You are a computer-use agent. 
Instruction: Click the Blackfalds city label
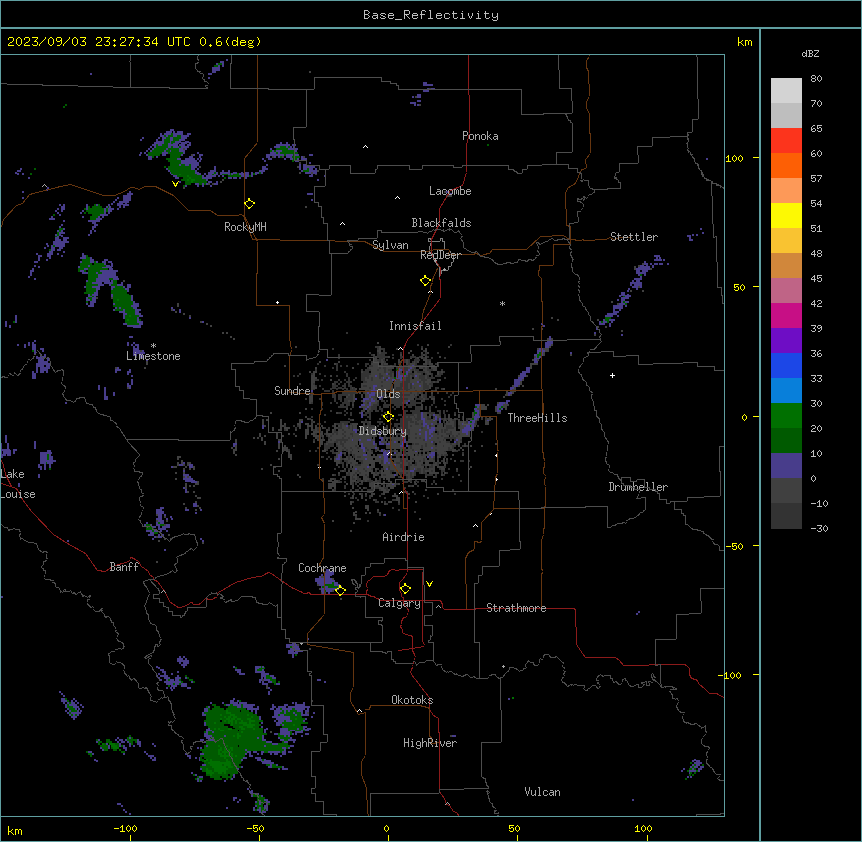point(441,223)
